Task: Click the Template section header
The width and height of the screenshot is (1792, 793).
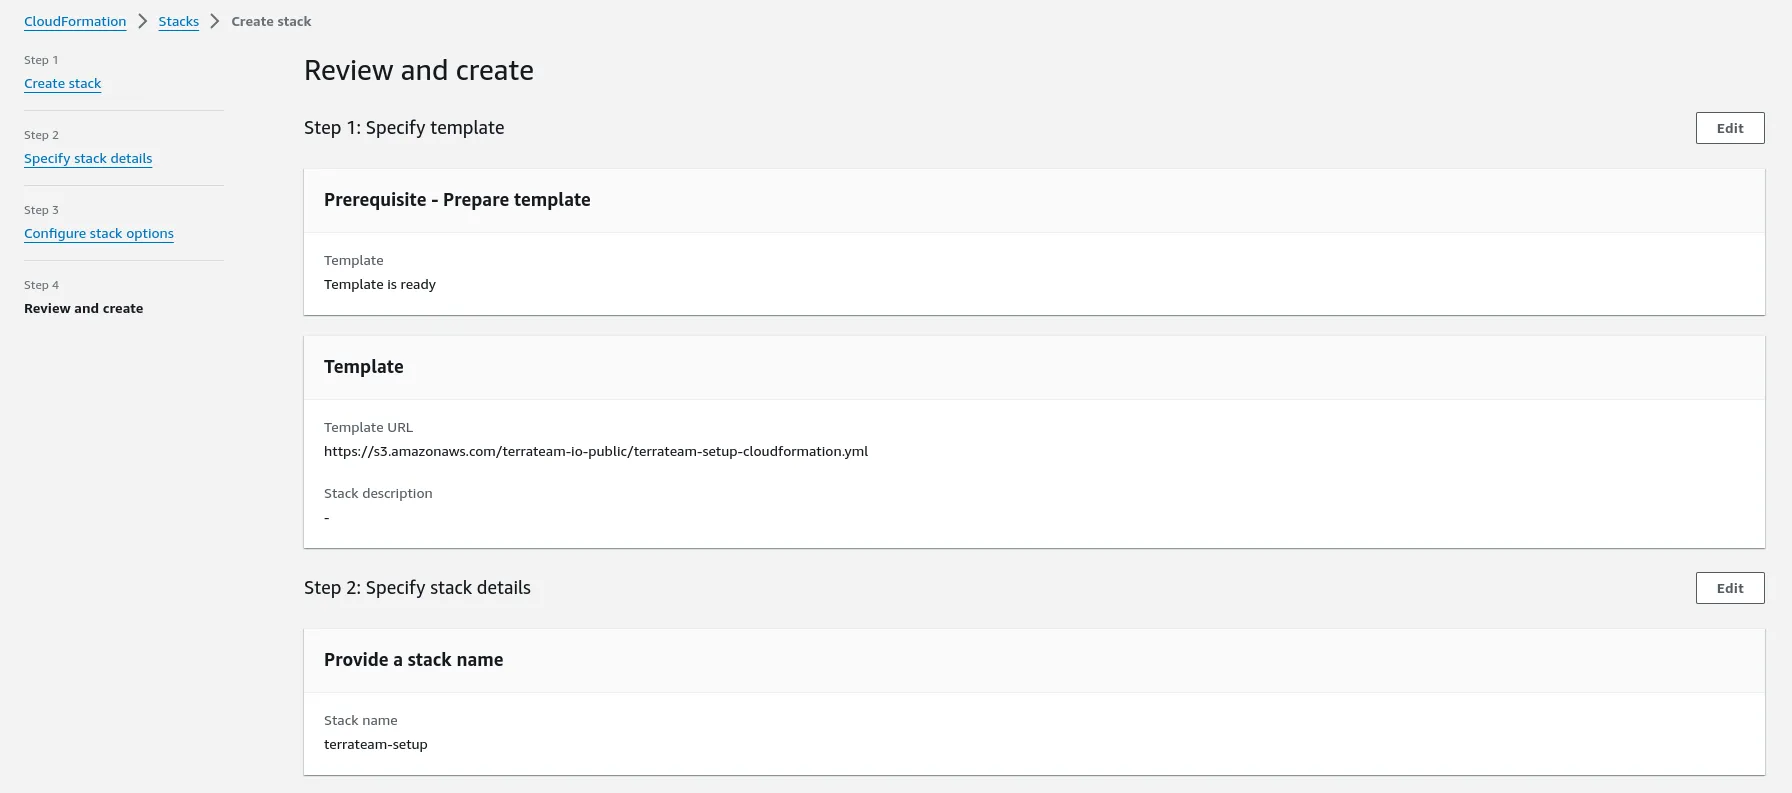Action: coord(364,367)
